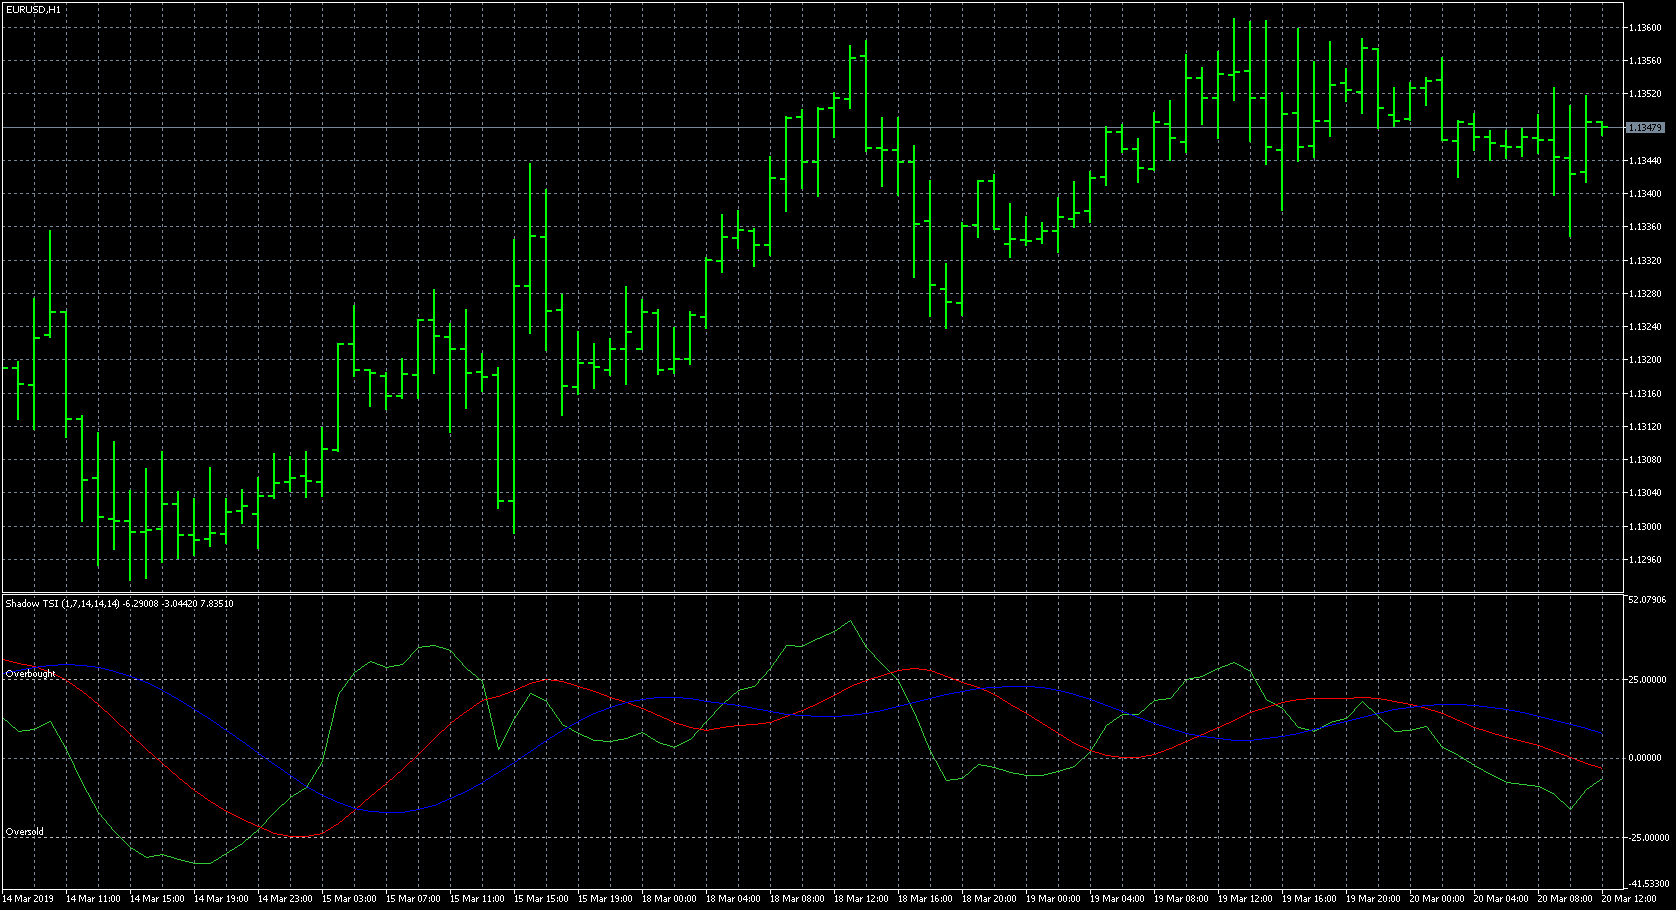Grab the divider between chart and indicator window
Viewport: 1676px width, 910px height.
pyautogui.click(x=800, y=593)
